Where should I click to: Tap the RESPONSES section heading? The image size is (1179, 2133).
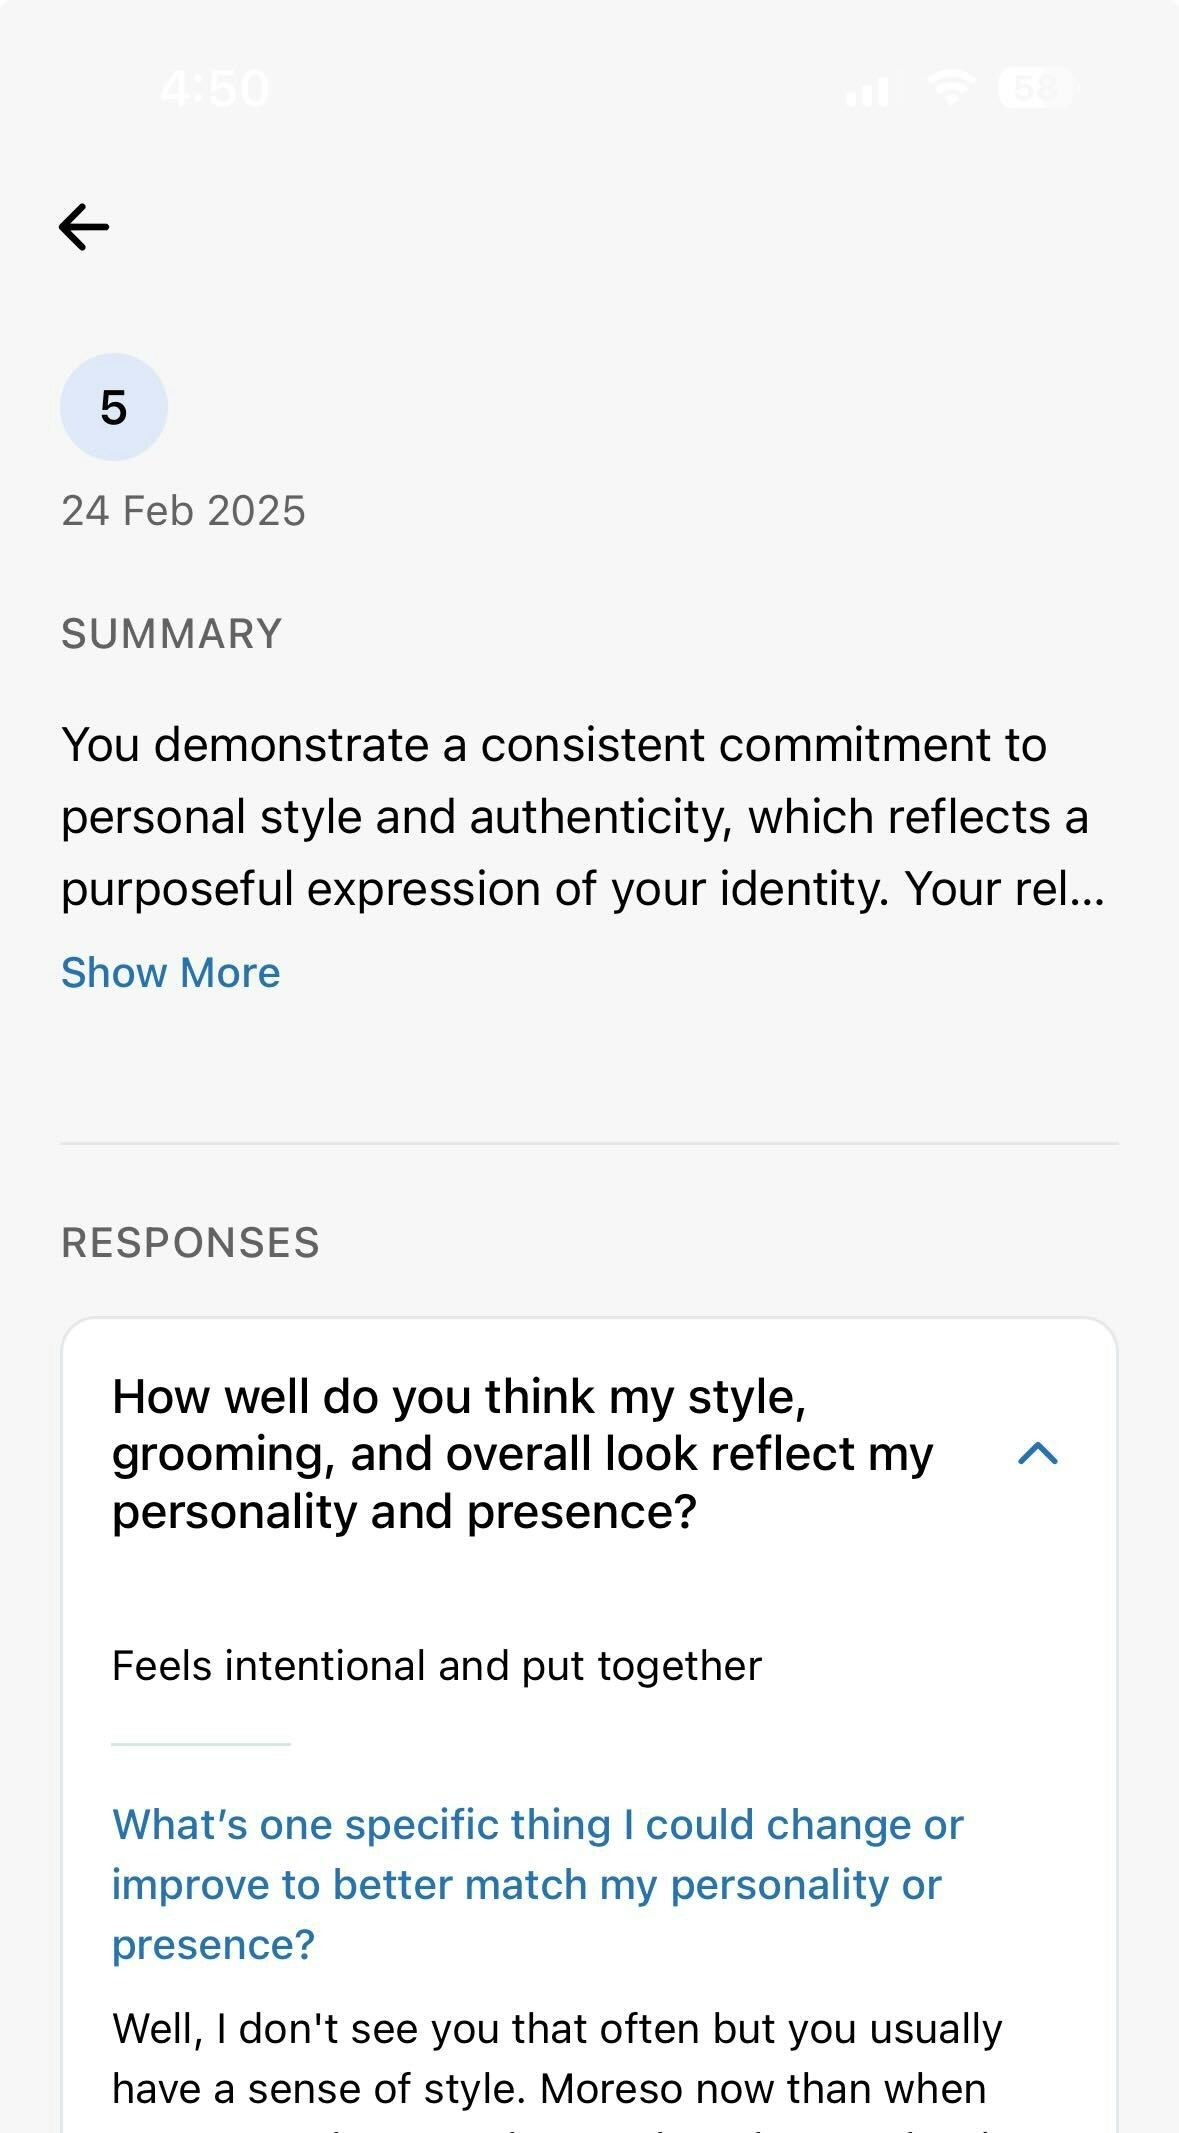click(x=190, y=1243)
